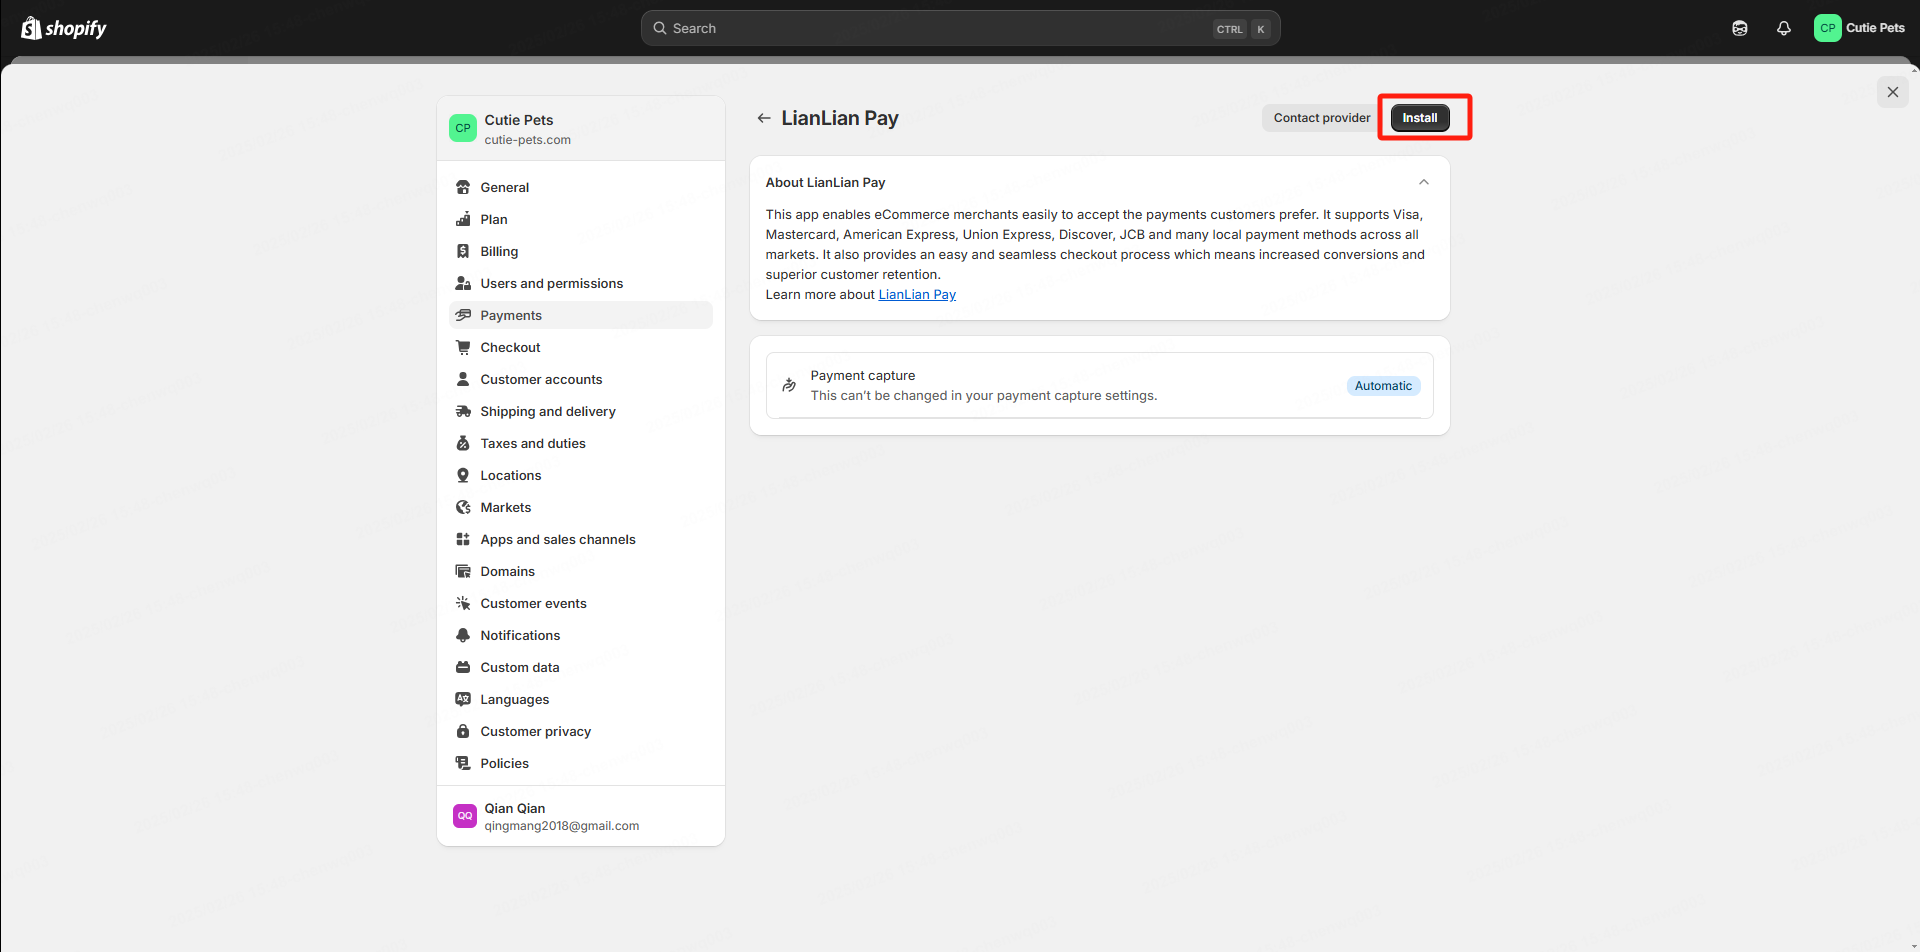Click the Contact provider button

(1321, 118)
